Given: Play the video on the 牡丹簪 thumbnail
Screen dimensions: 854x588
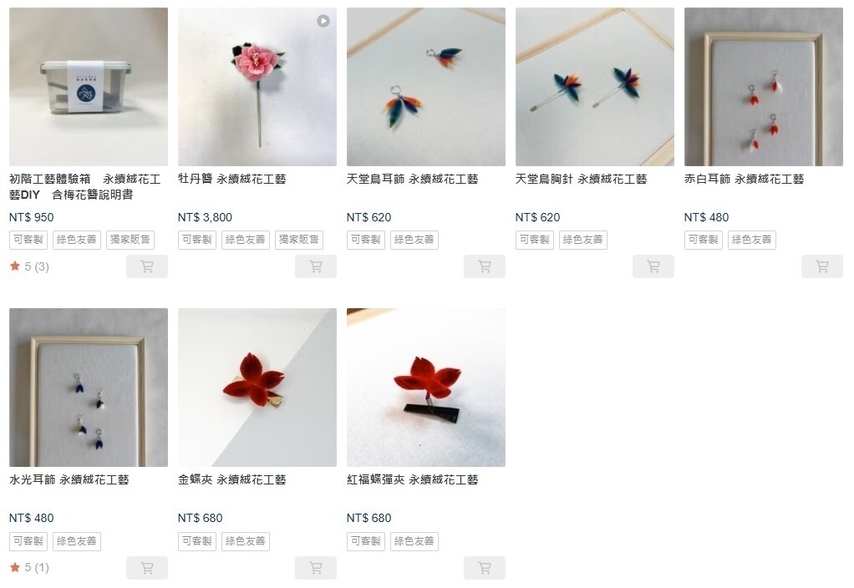Looking at the screenshot, I should (x=324, y=21).
